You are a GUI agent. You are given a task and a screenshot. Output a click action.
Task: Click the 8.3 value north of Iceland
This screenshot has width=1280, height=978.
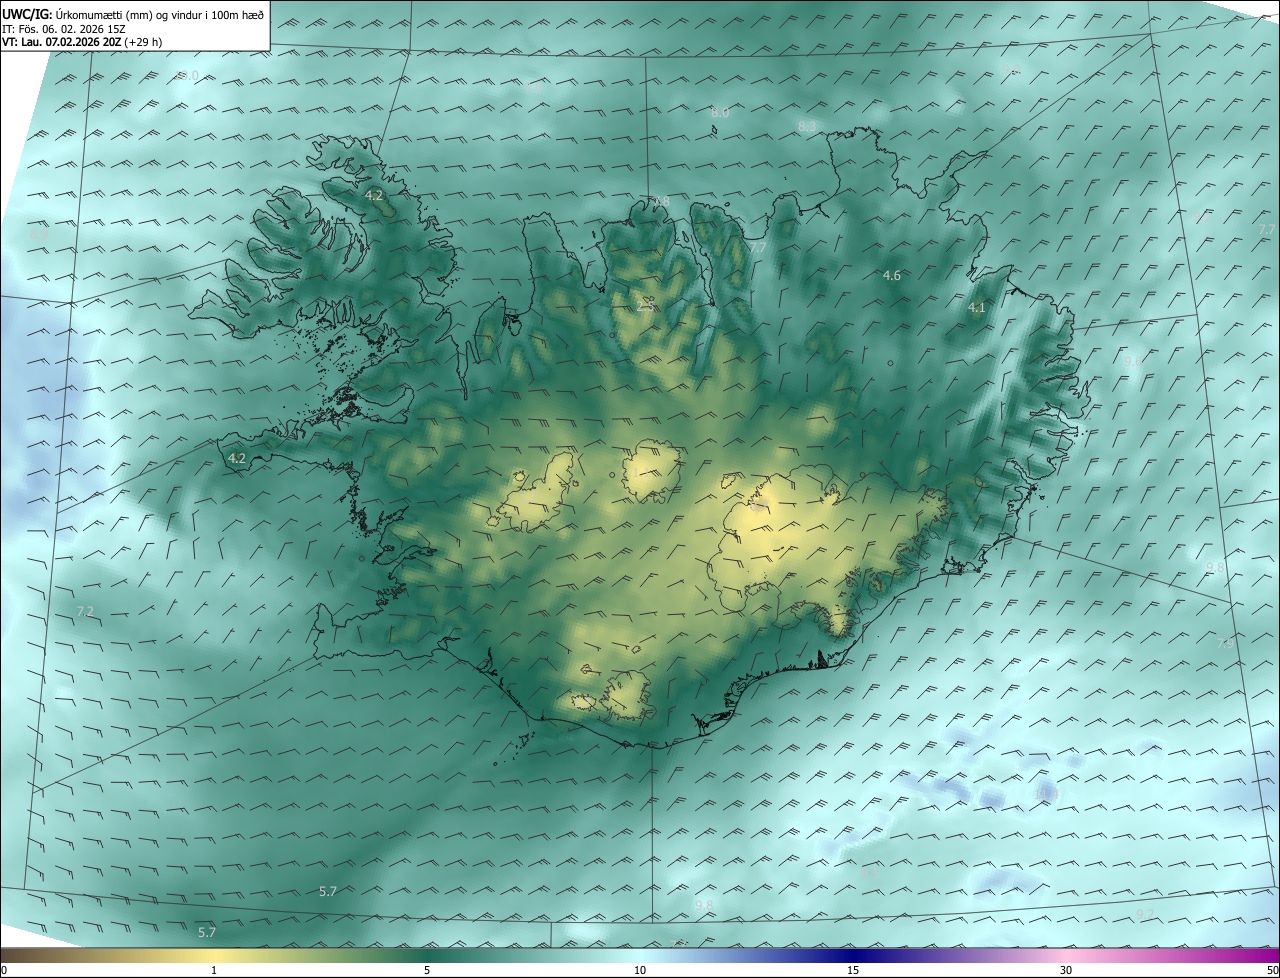pyautogui.click(x=808, y=126)
